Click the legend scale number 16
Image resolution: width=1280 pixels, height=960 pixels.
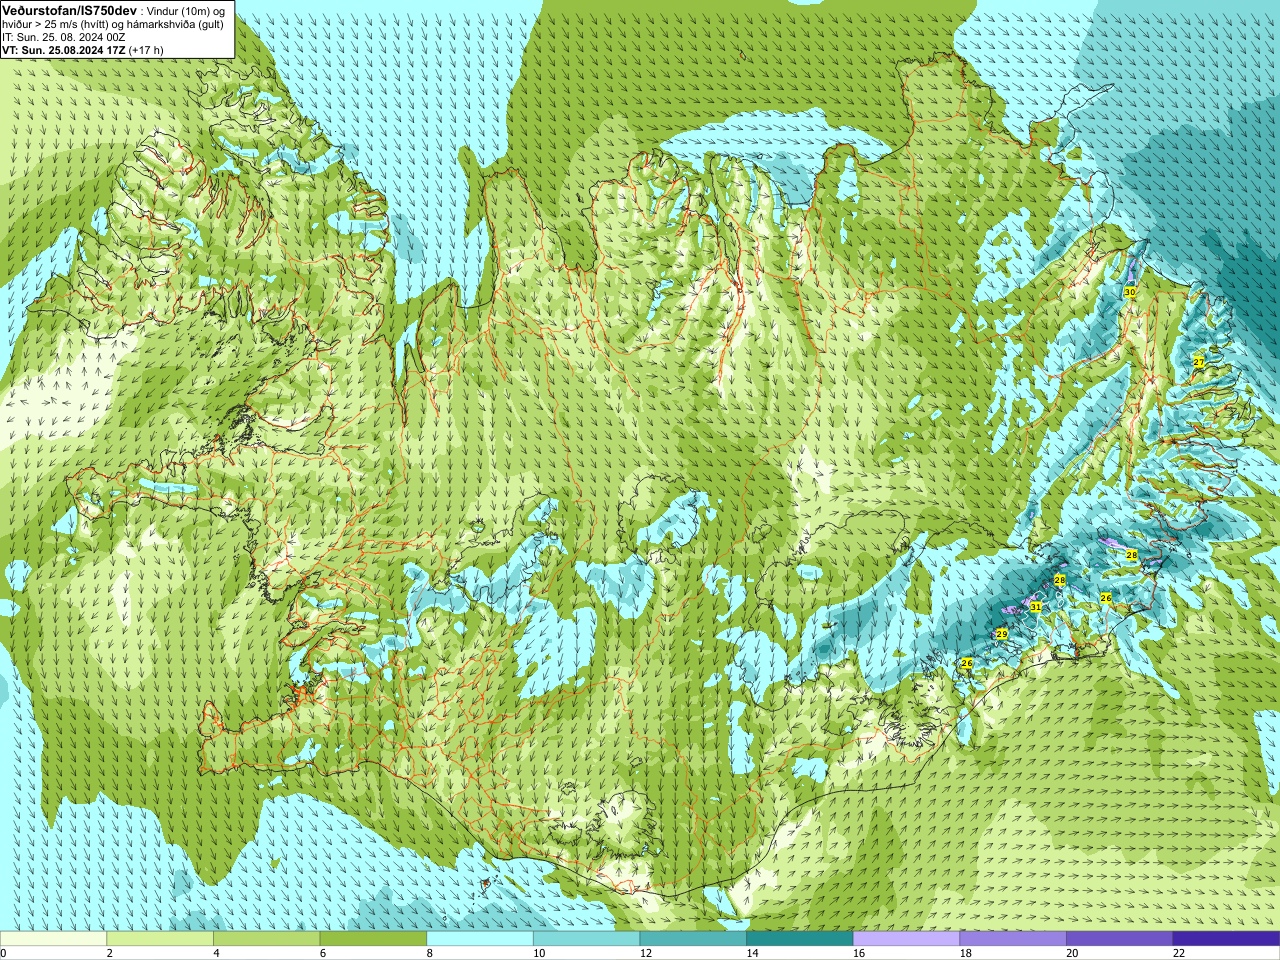coord(858,953)
